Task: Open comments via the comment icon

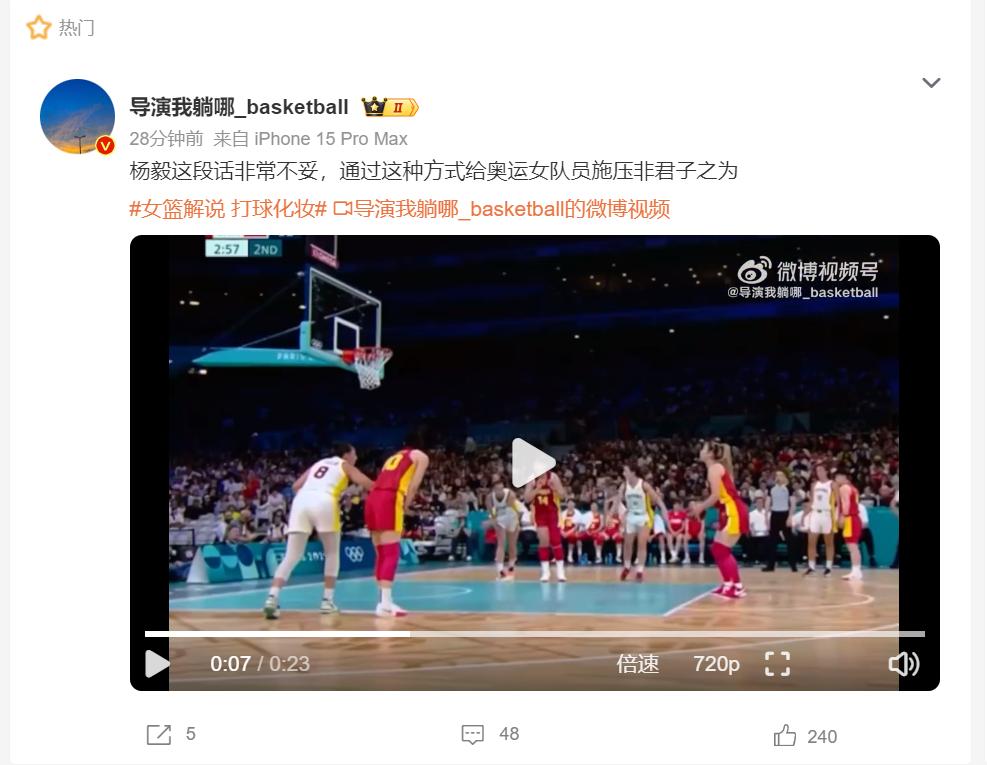Action: 473,734
